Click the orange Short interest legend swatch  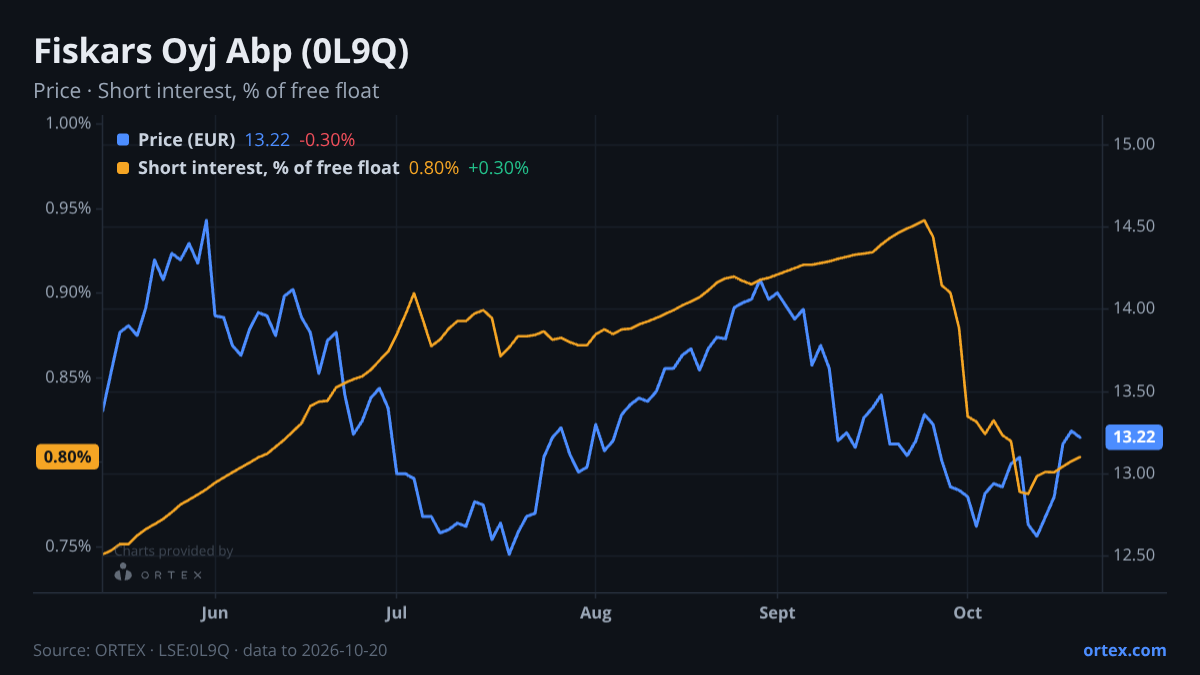pyautogui.click(x=123, y=168)
